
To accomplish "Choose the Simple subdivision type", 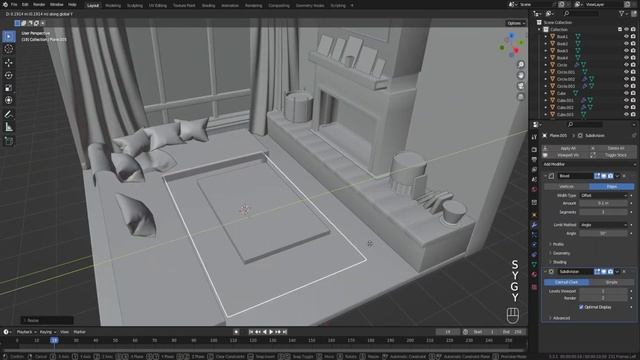I will (x=612, y=282).
